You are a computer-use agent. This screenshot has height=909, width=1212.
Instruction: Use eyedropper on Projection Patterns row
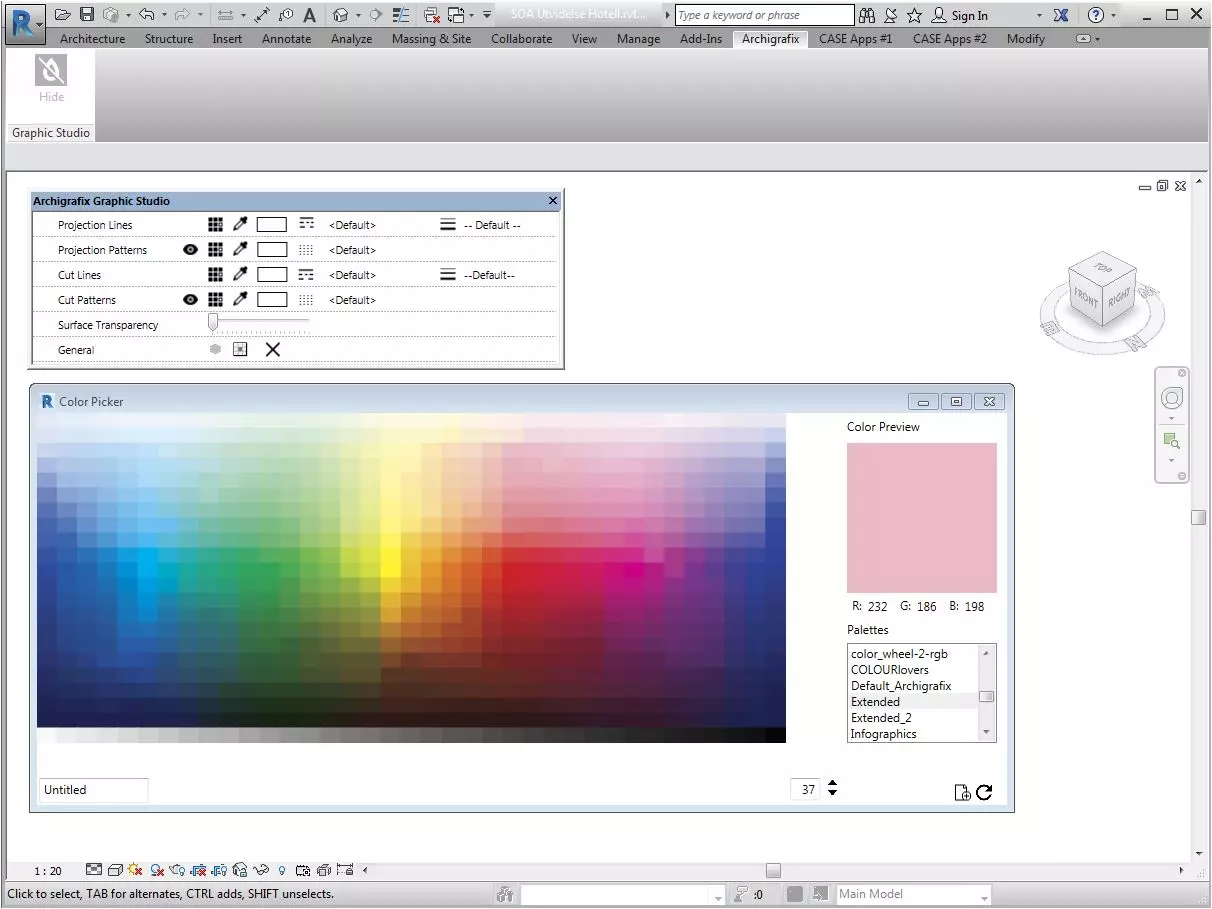click(x=240, y=250)
